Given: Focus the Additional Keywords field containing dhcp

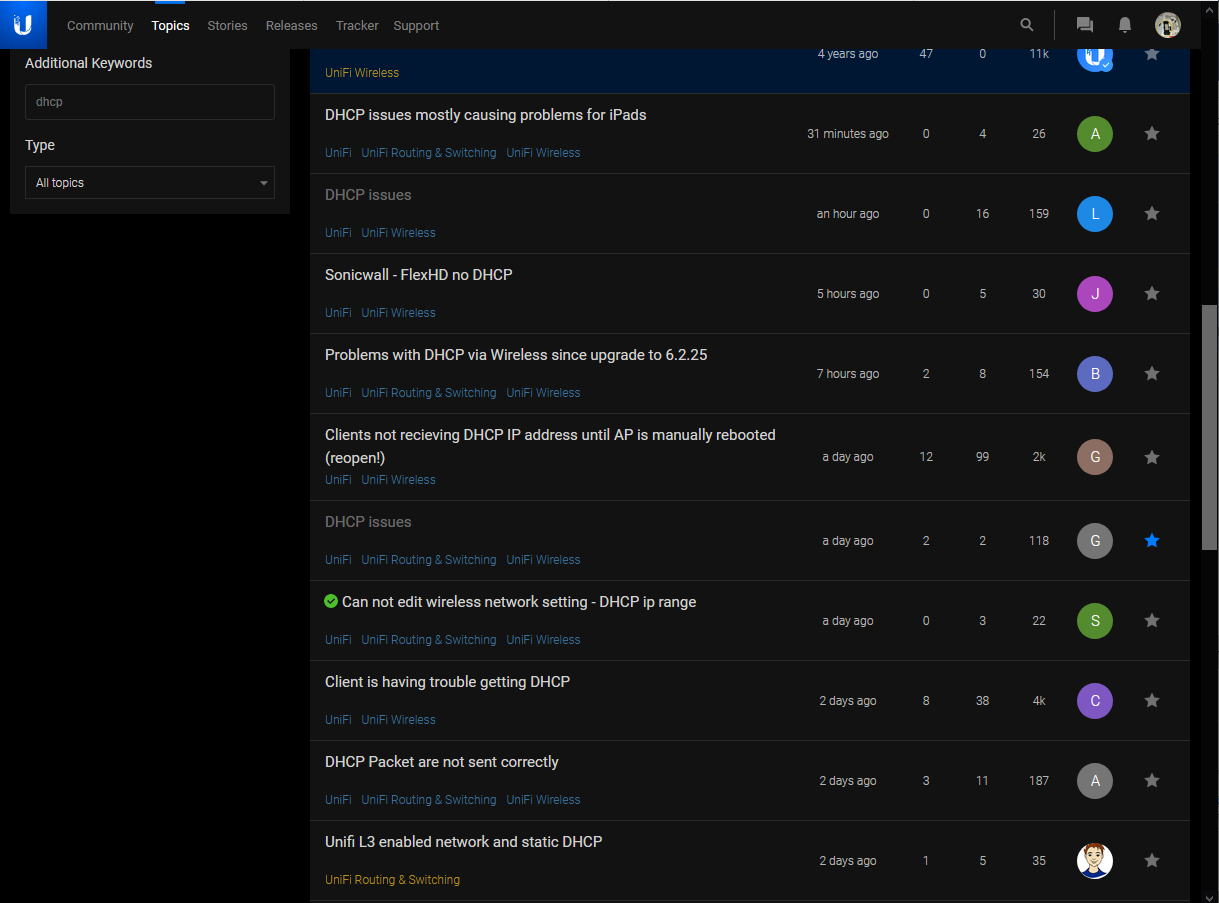Looking at the screenshot, I should pos(150,102).
